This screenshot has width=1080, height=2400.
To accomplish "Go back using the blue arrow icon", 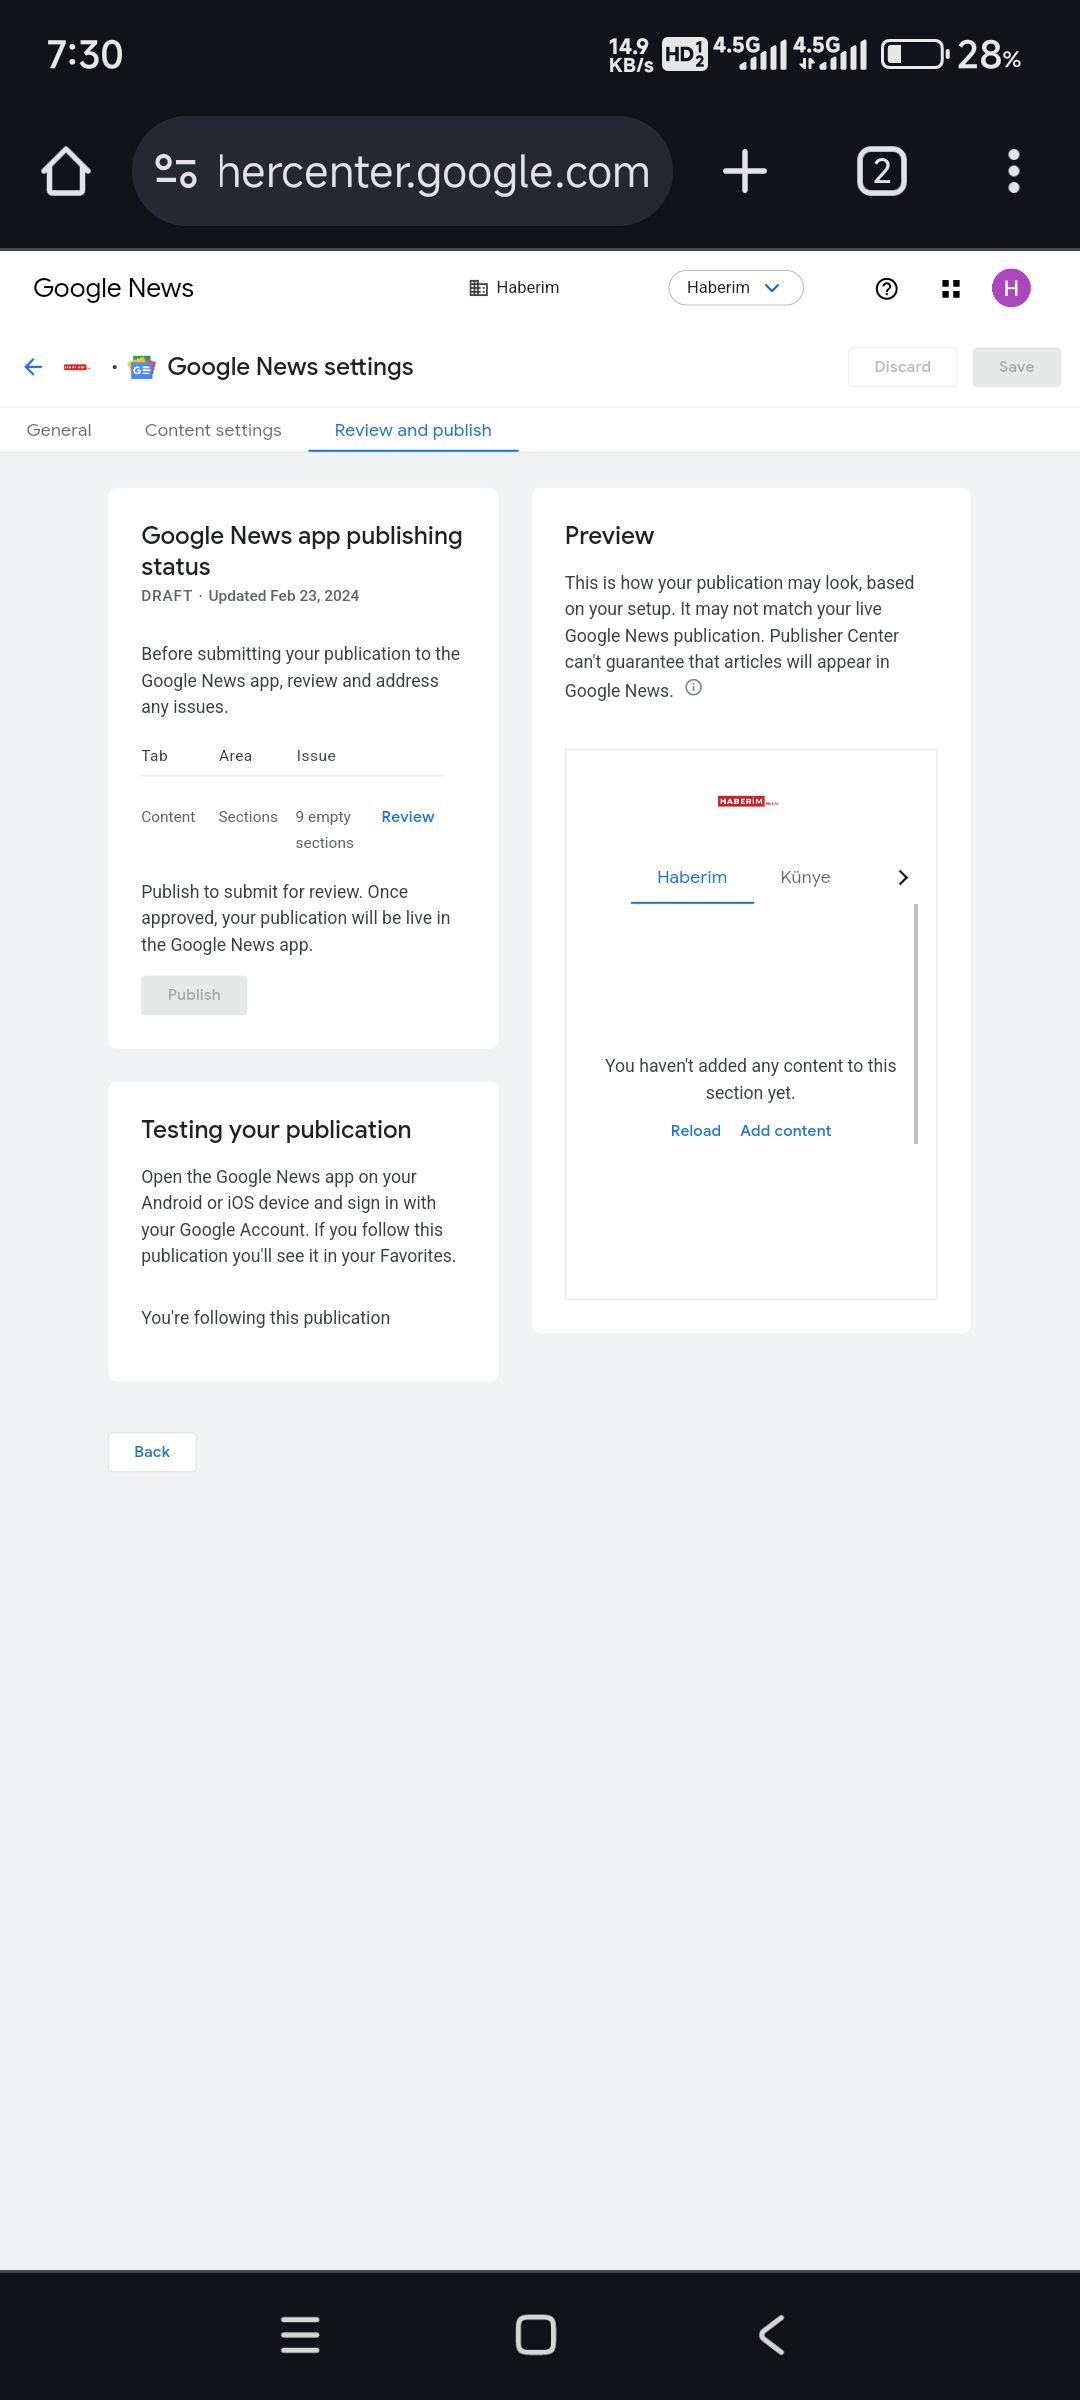I will coord(33,367).
